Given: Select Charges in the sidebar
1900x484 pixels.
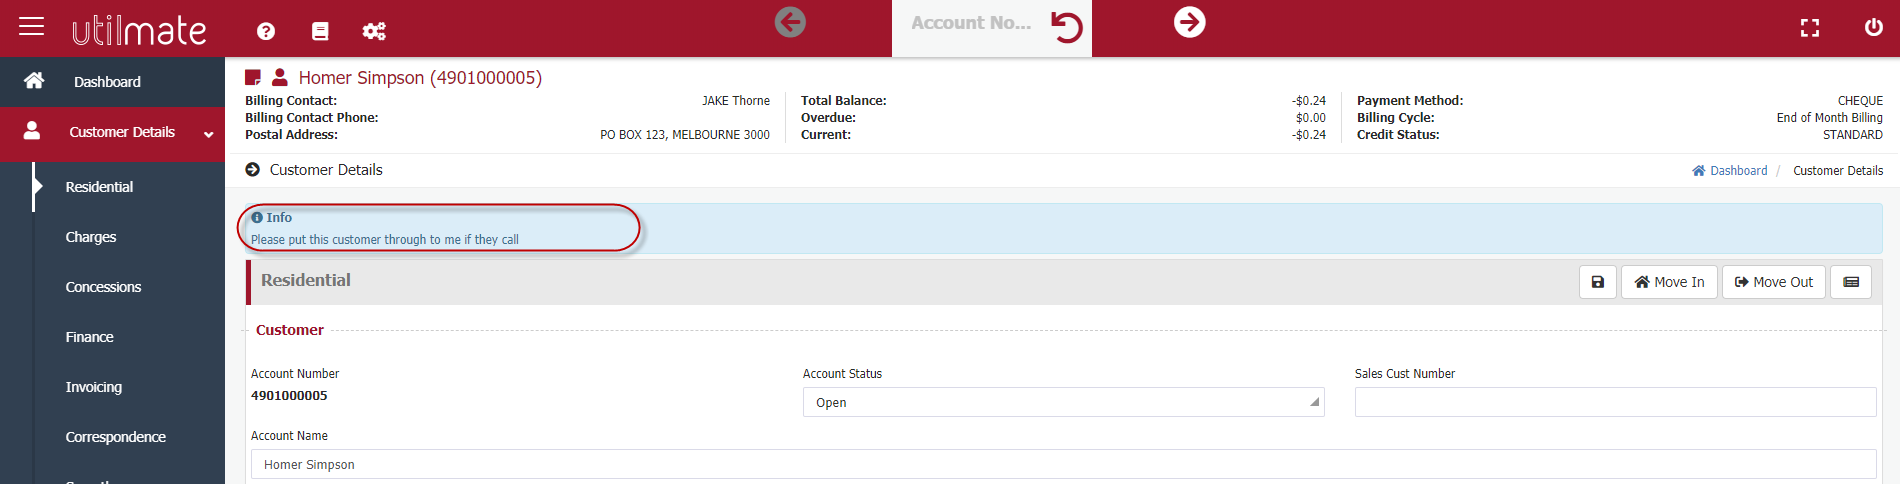Looking at the screenshot, I should [91, 237].
